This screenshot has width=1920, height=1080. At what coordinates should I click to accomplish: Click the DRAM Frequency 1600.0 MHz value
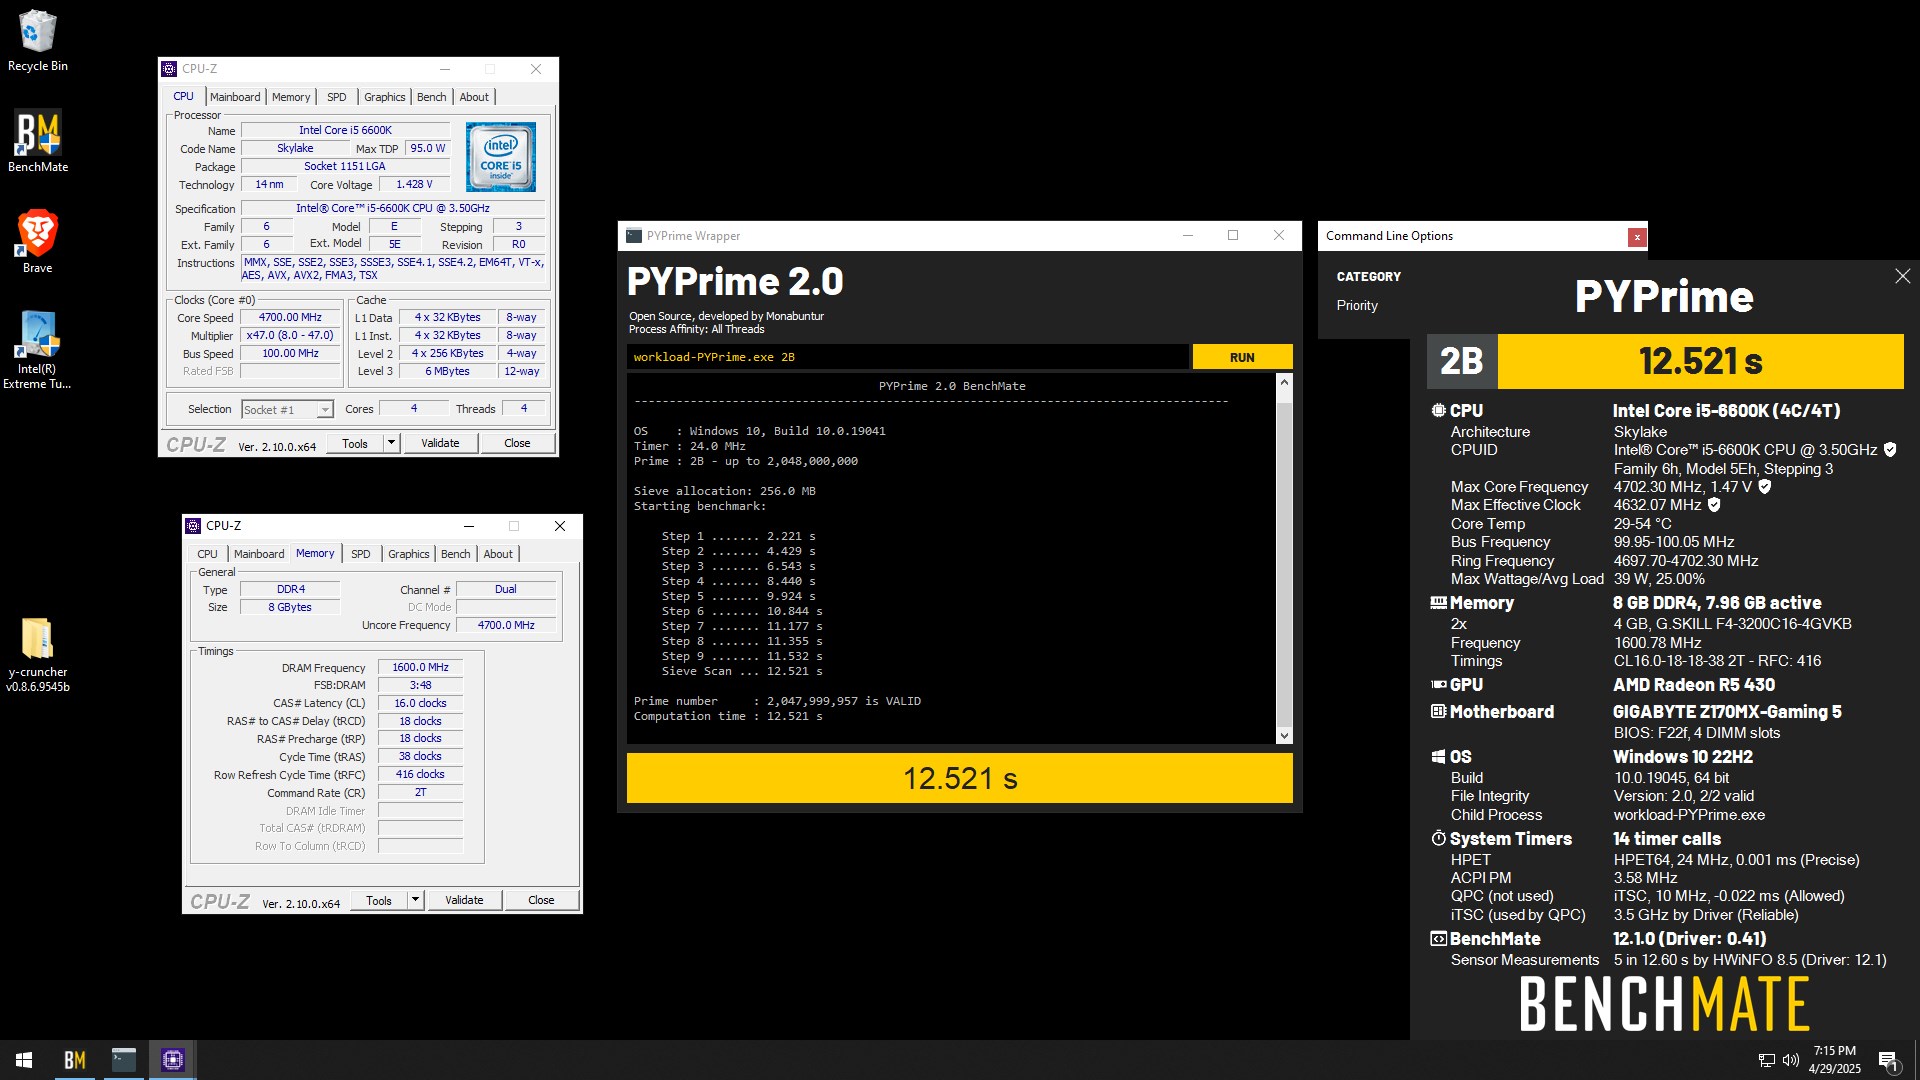tap(421, 668)
